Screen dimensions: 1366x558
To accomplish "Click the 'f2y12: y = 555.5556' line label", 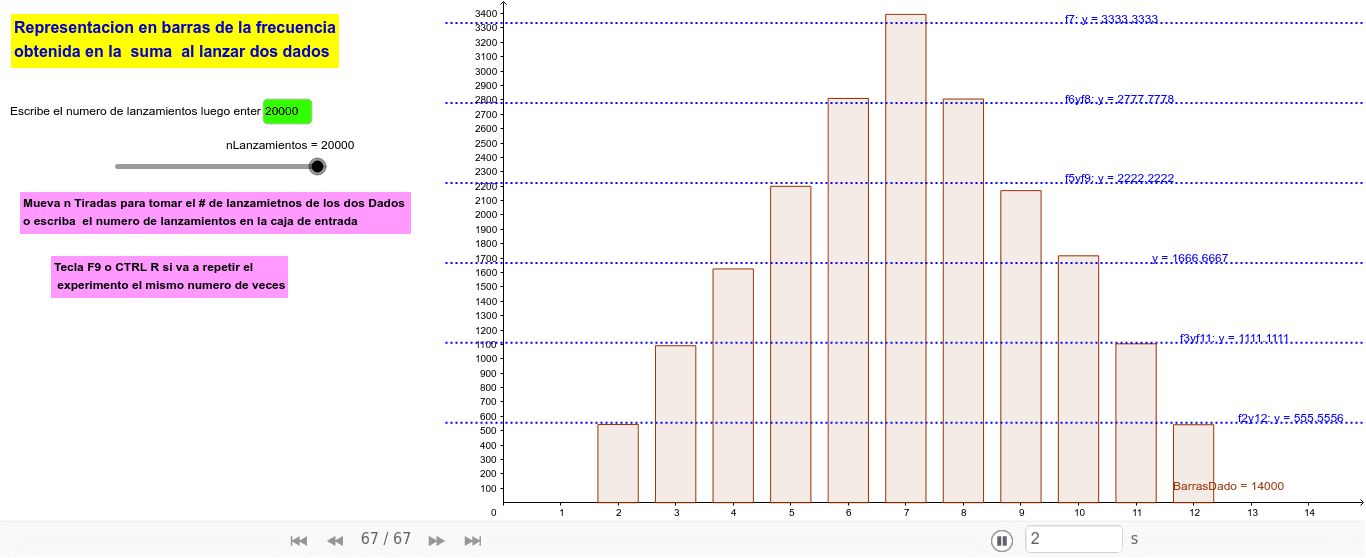I will [x=1290, y=419].
